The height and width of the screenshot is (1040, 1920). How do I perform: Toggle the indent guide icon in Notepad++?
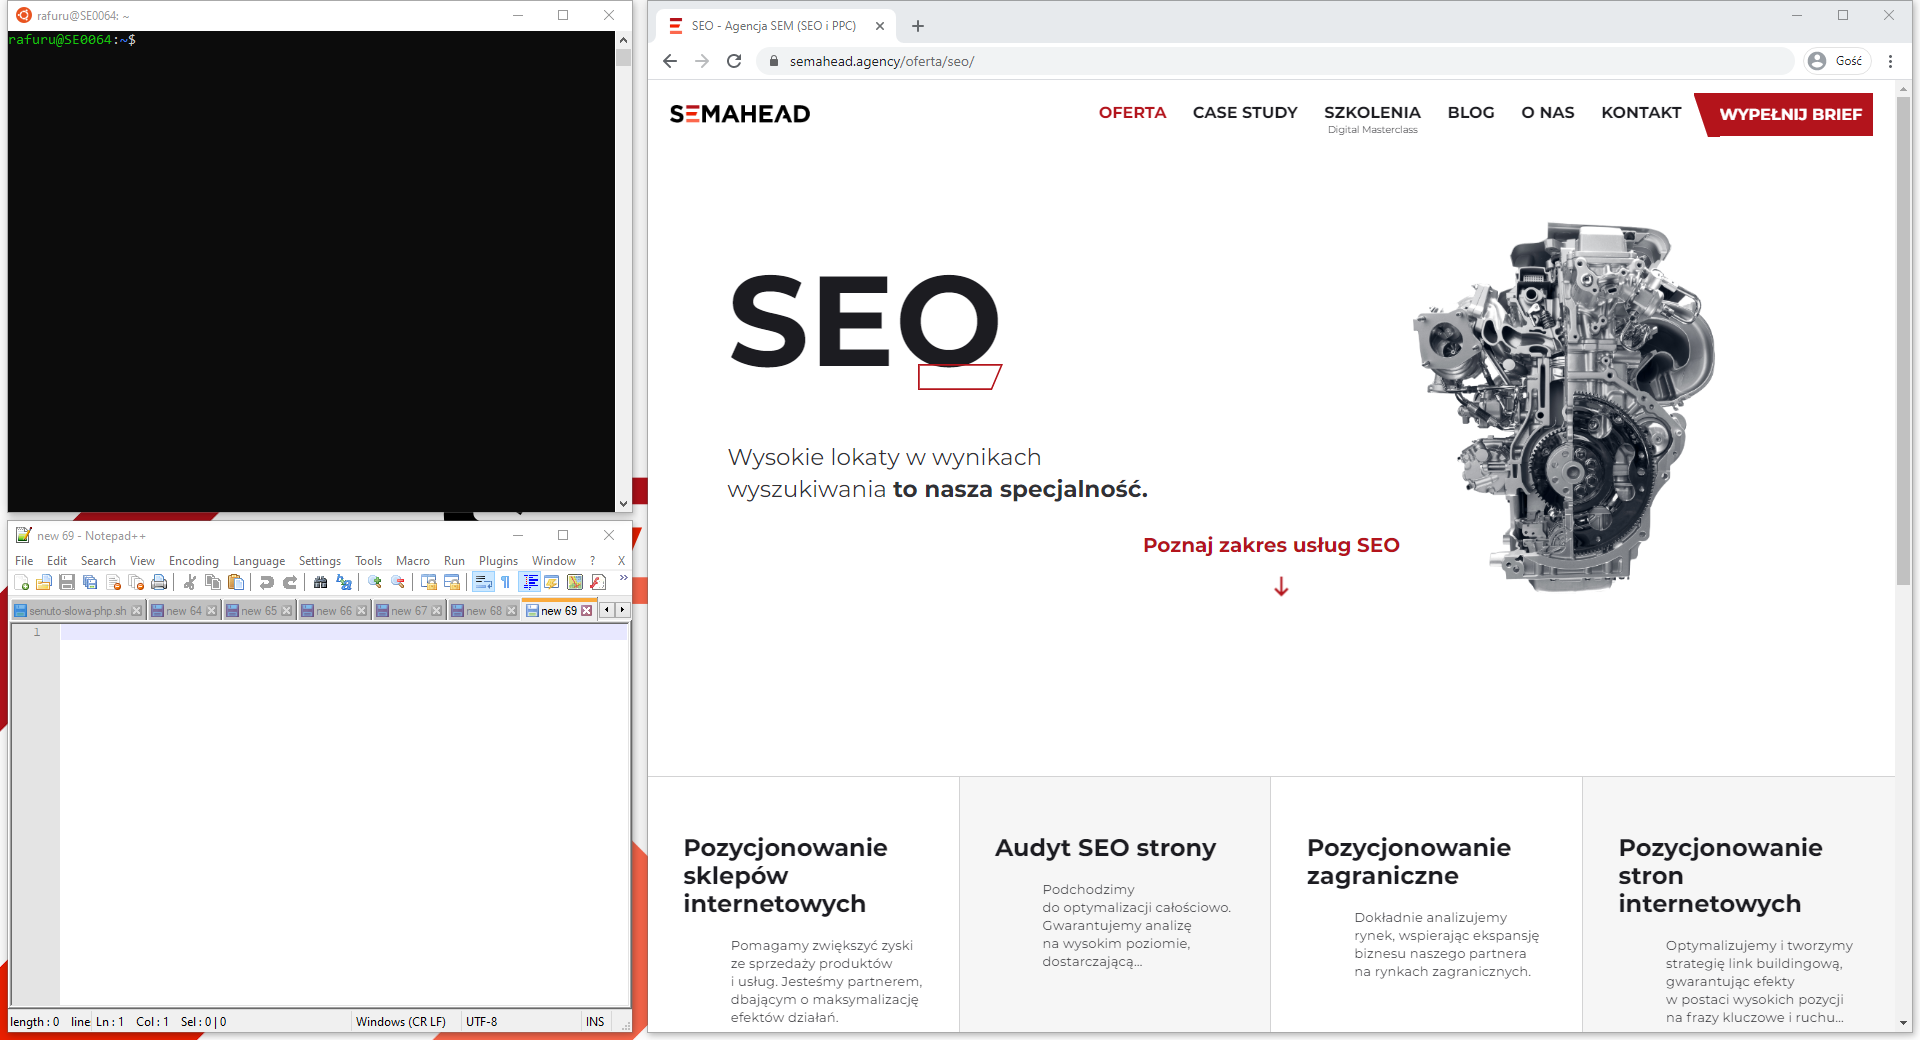[530, 582]
